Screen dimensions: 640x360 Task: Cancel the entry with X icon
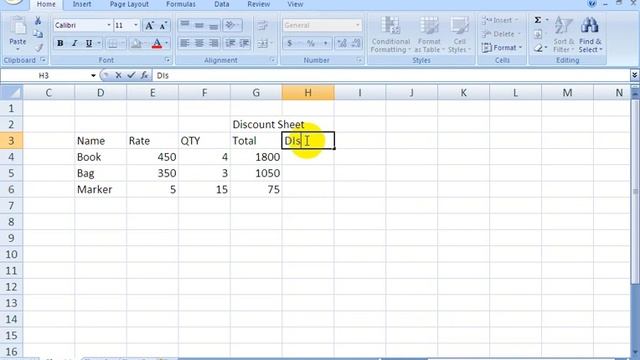pyautogui.click(x=118, y=76)
